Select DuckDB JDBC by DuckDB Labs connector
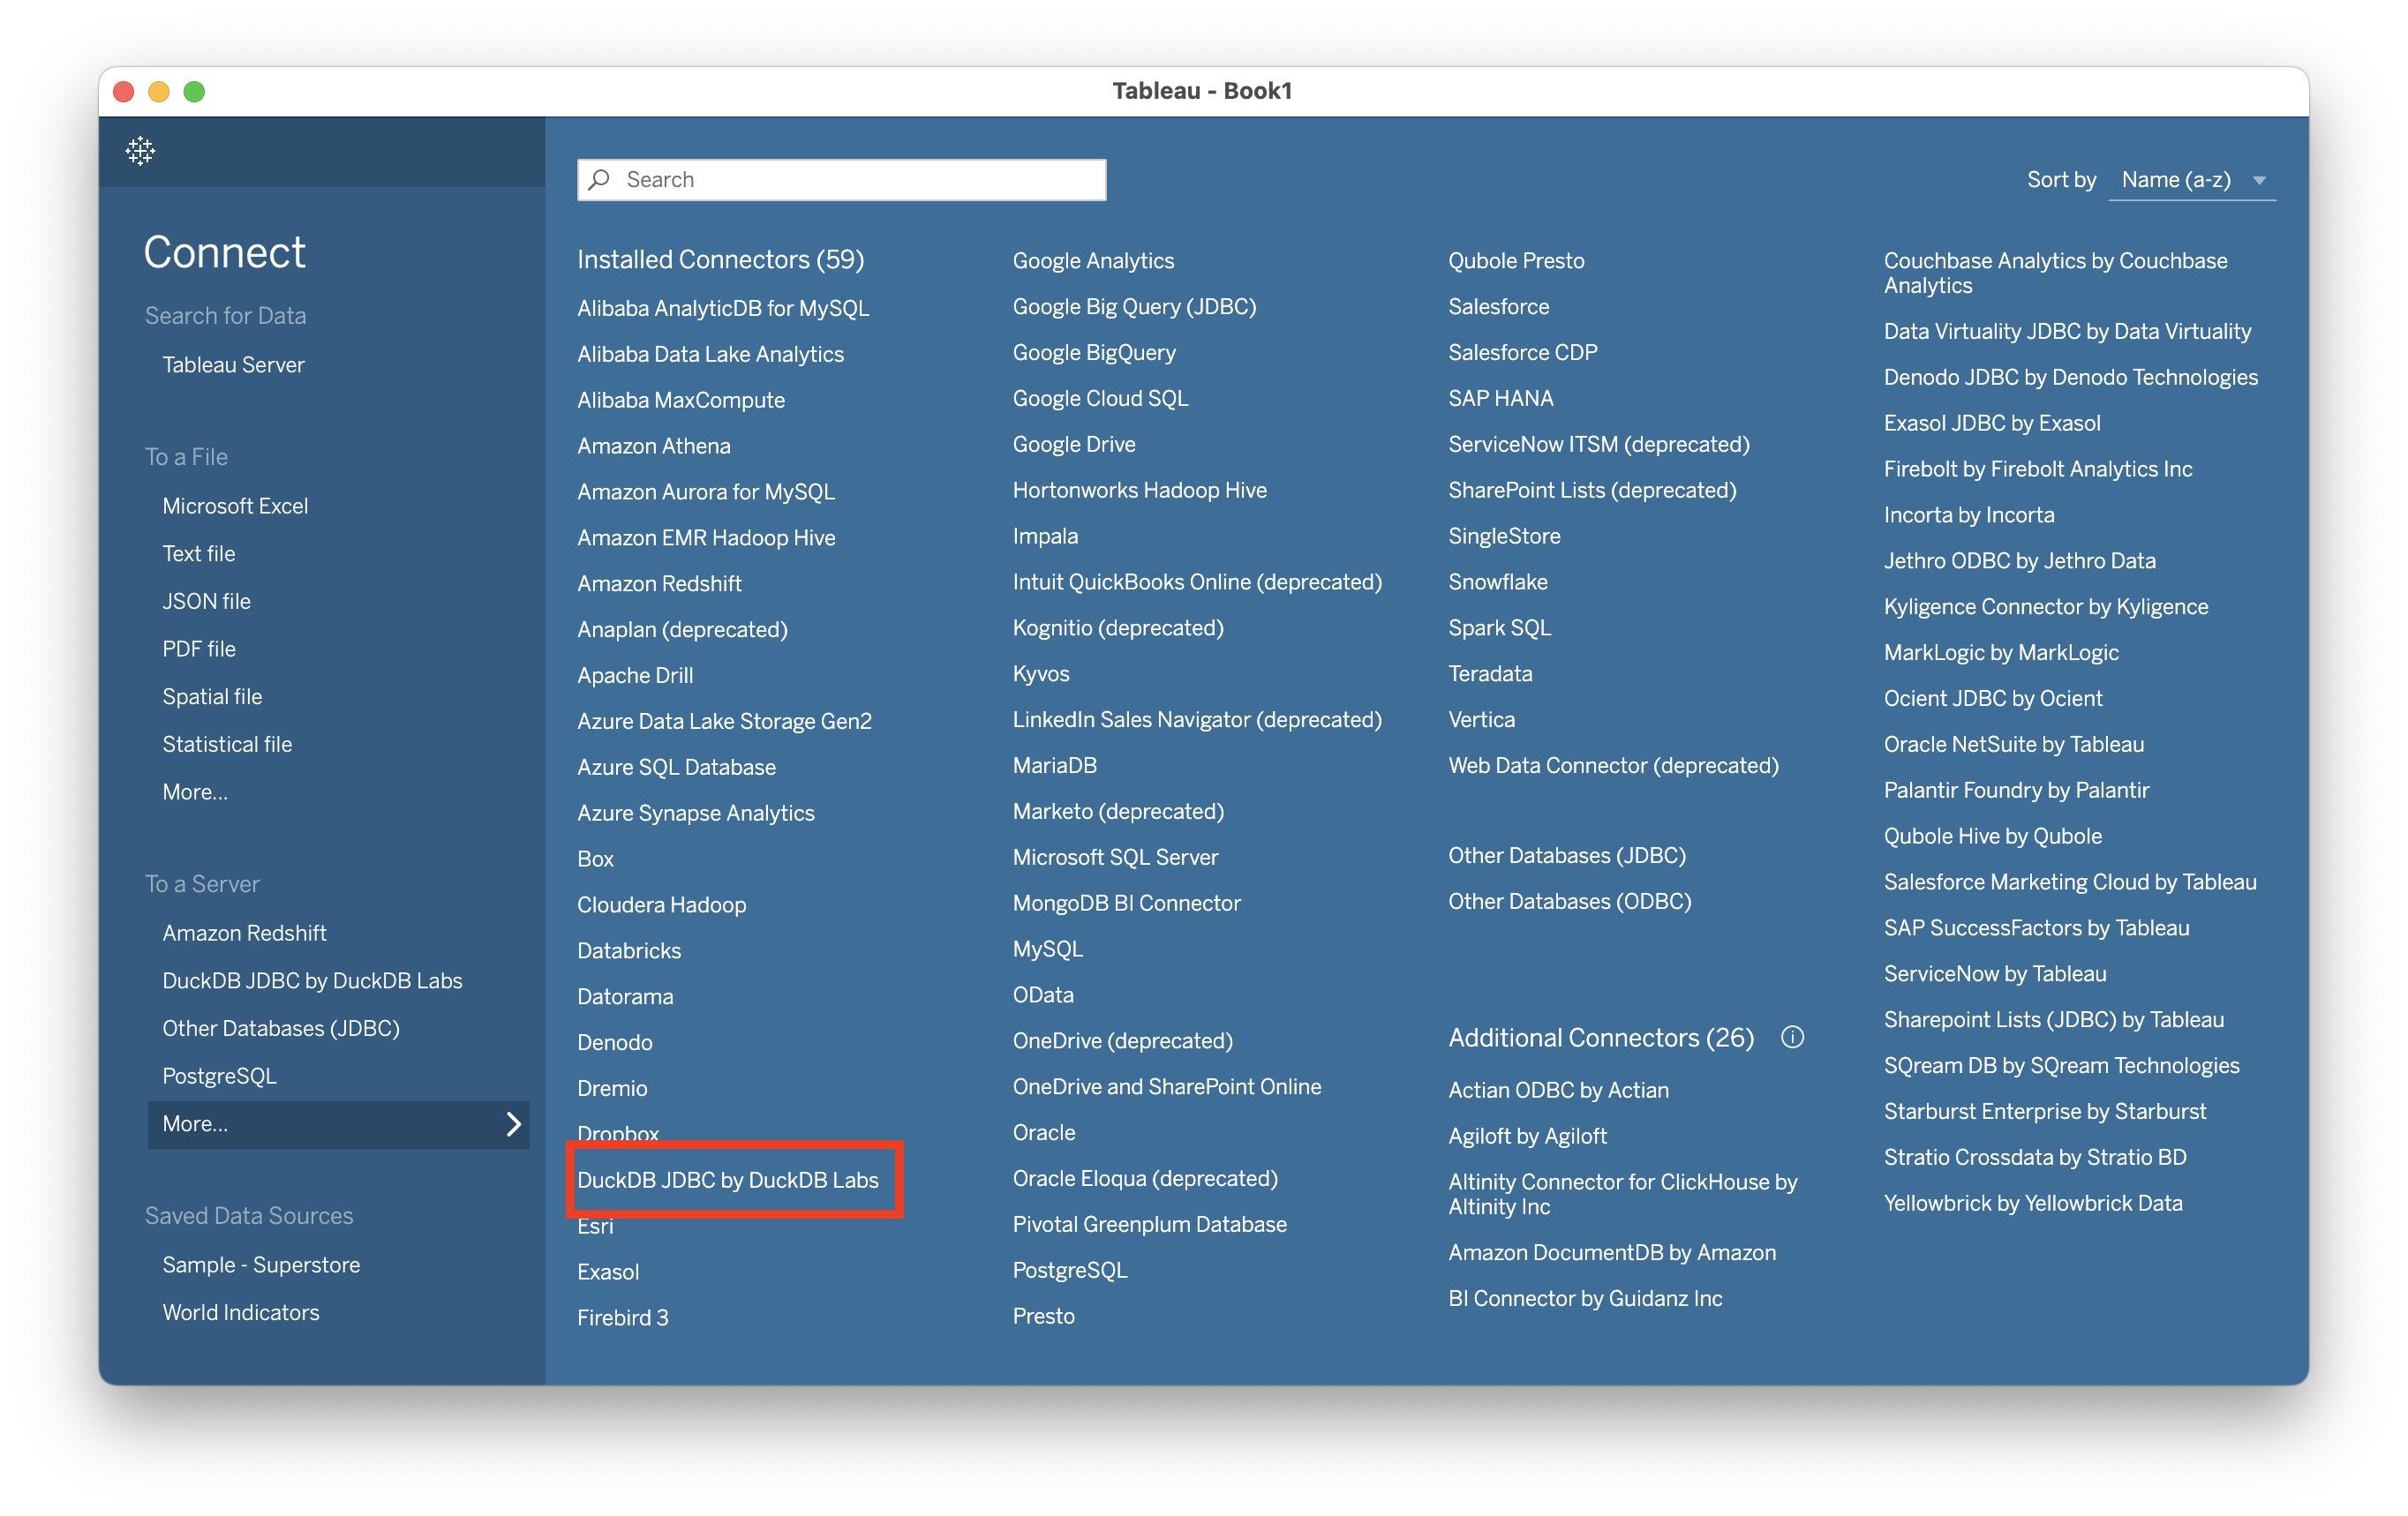The image size is (2408, 1516). coord(728,1180)
